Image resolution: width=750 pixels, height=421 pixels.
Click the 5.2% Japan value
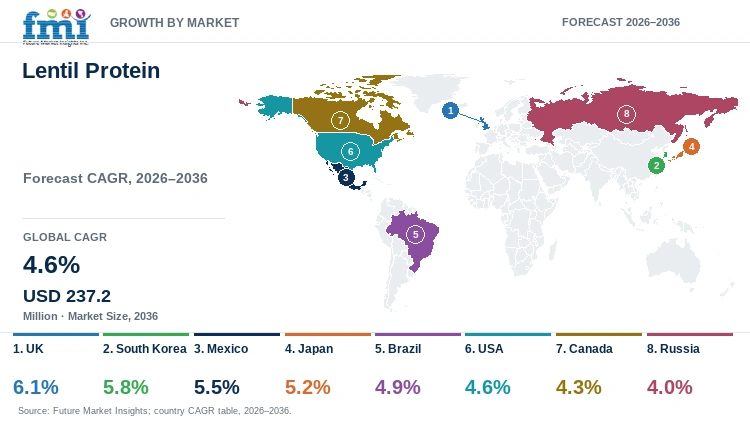[x=308, y=387]
